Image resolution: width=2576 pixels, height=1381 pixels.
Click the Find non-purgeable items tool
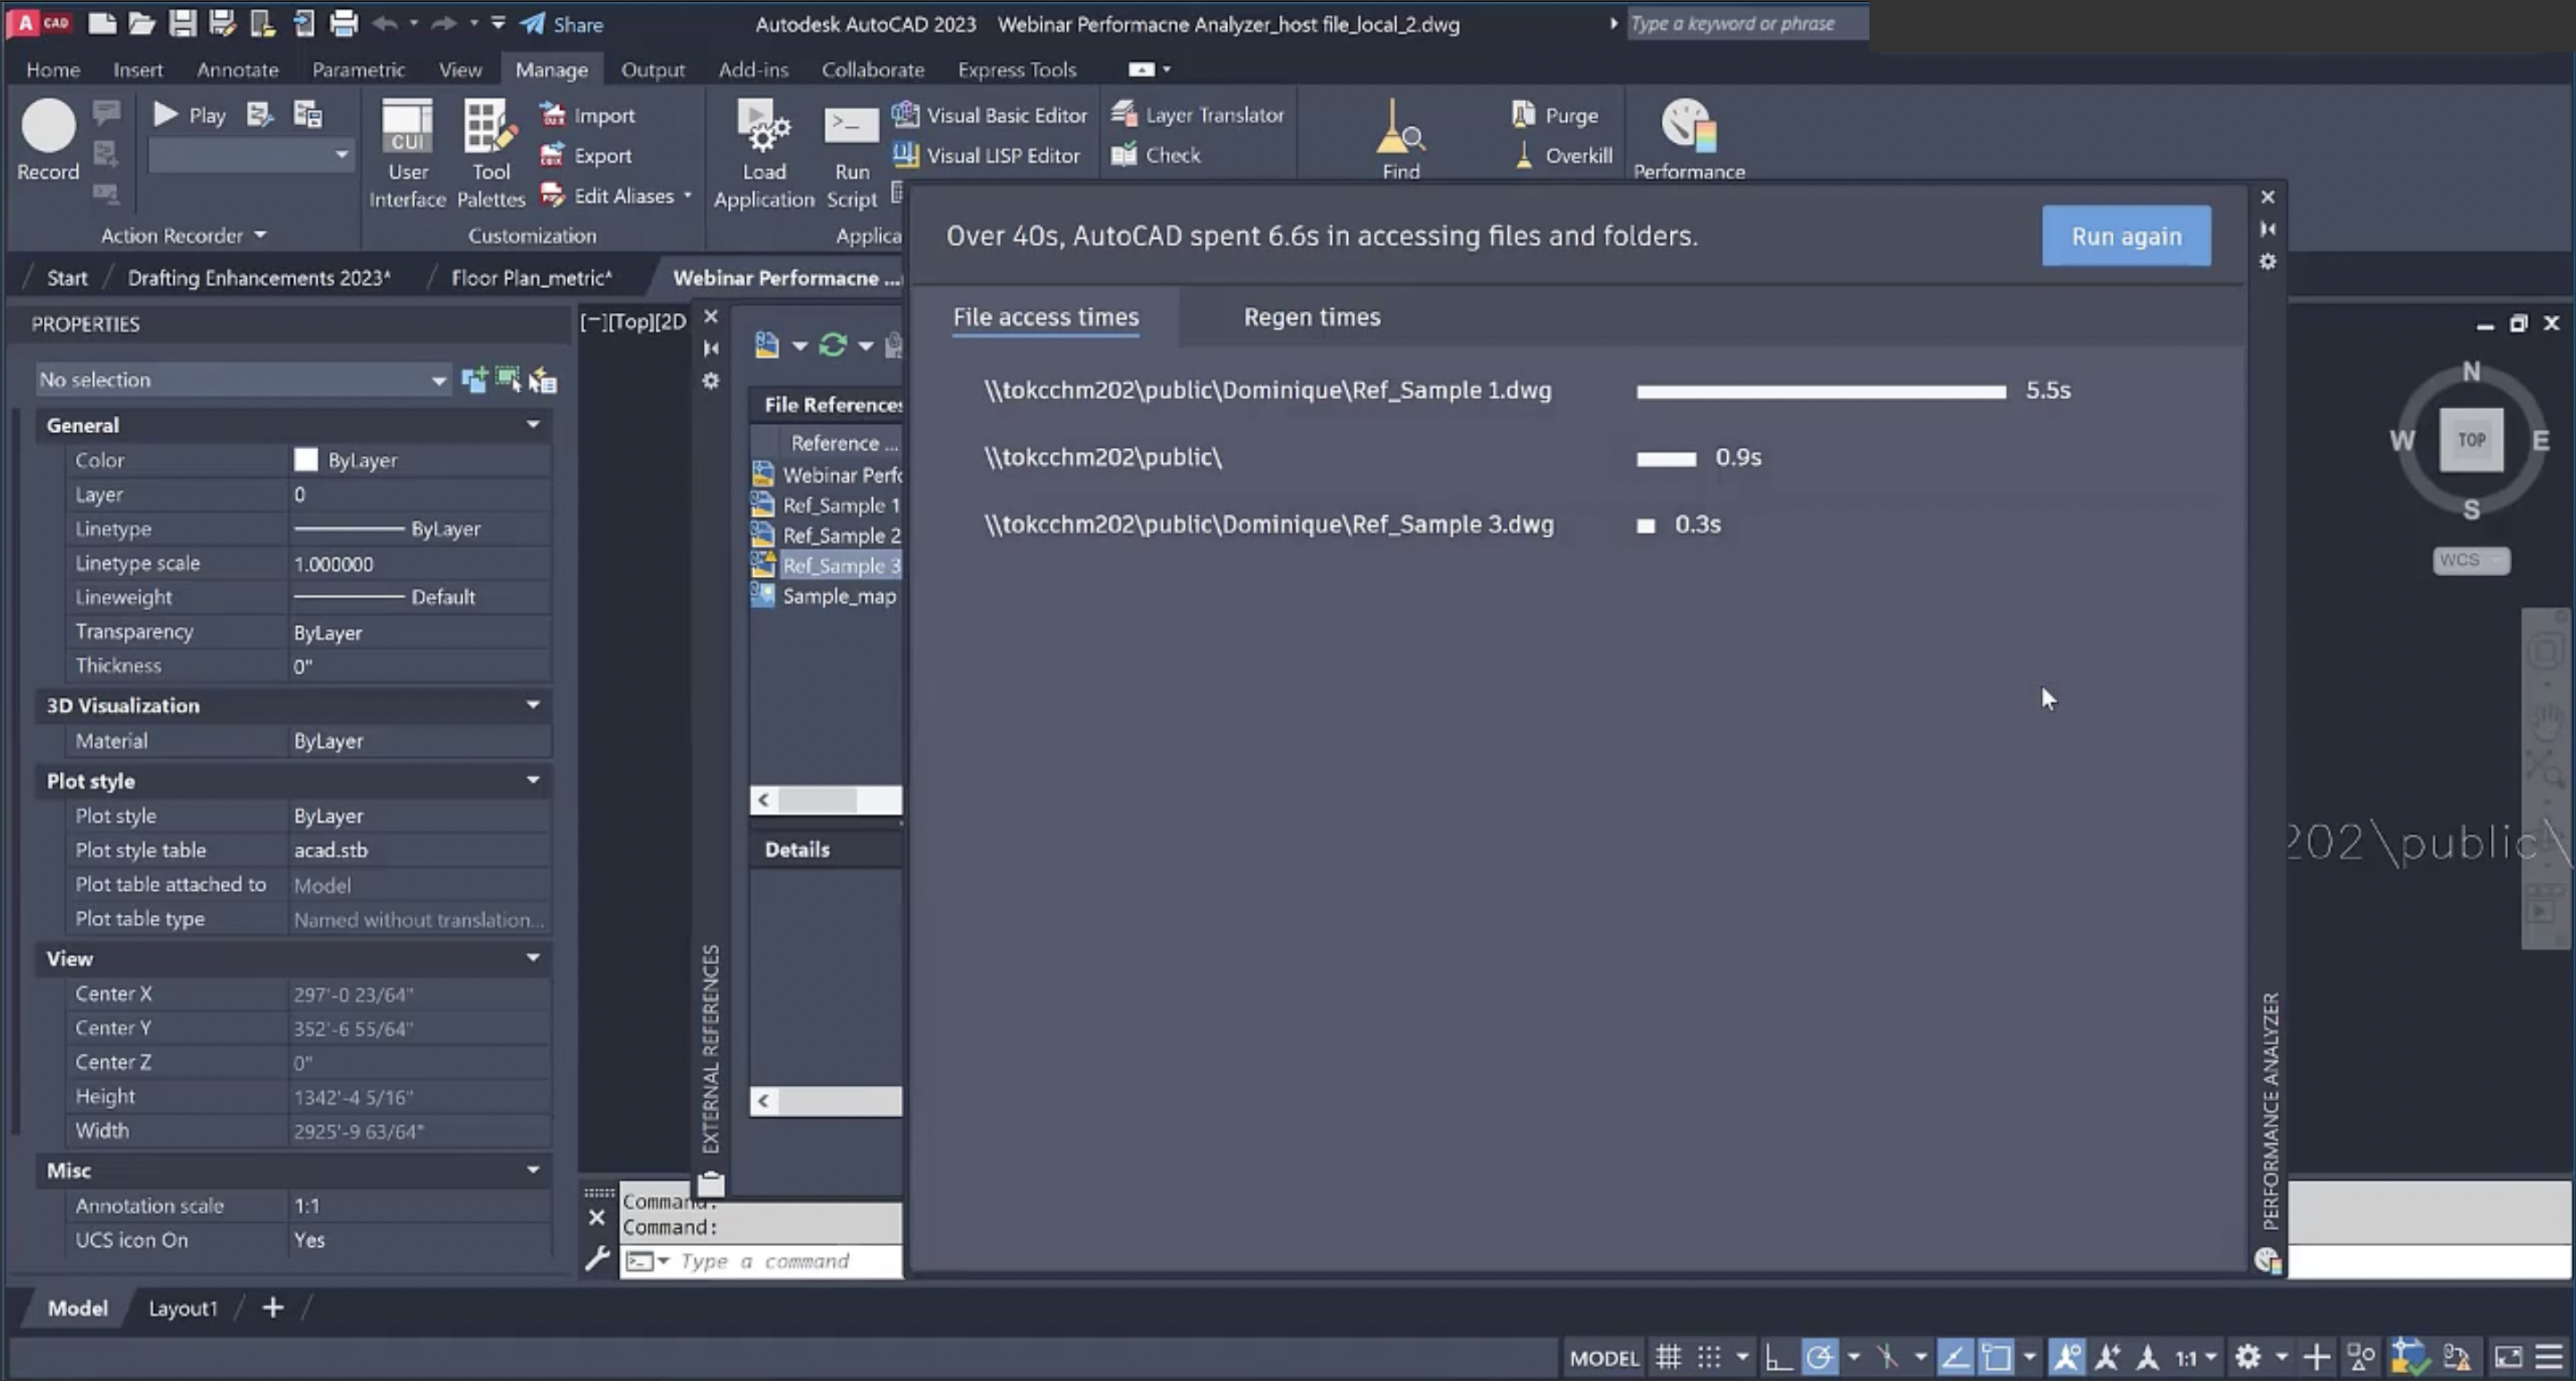[1401, 140]
